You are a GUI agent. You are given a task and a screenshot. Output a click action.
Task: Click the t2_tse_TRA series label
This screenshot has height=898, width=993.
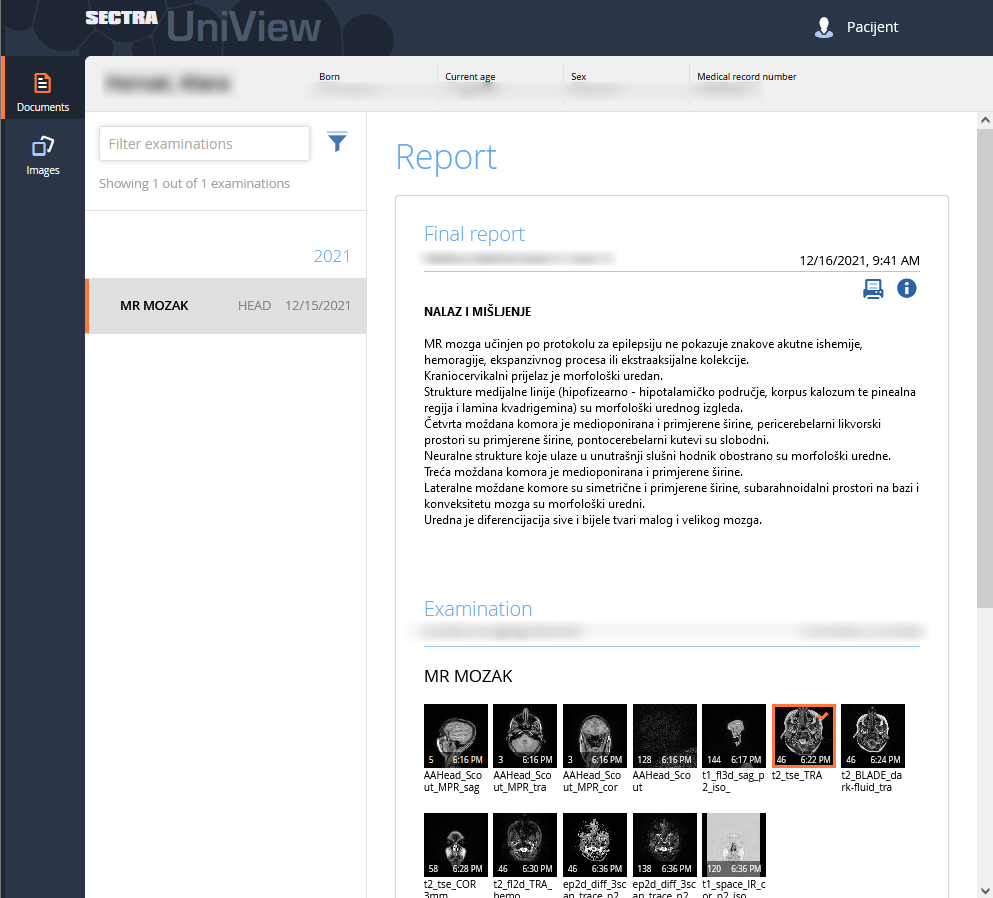[797, 775]
